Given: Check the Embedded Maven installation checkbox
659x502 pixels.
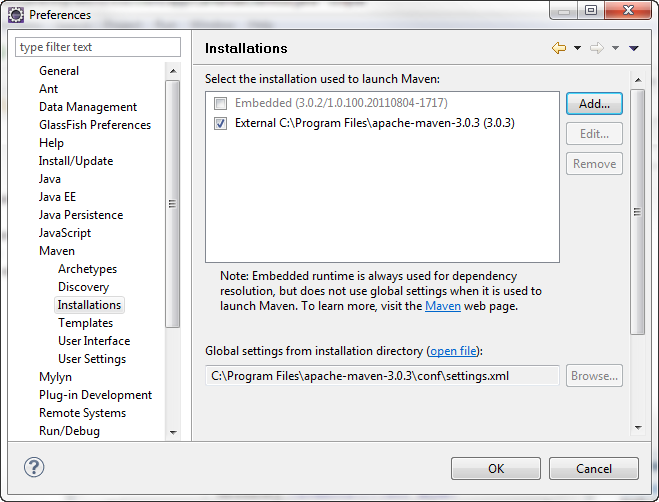Looking at the screenshot, I should (x=220, y=103).
